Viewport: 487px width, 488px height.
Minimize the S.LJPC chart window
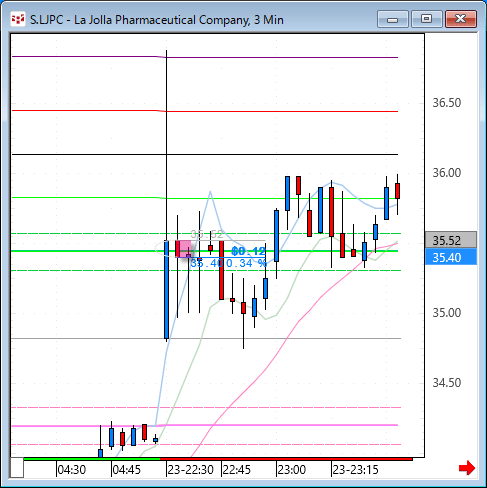click(393, 19)
